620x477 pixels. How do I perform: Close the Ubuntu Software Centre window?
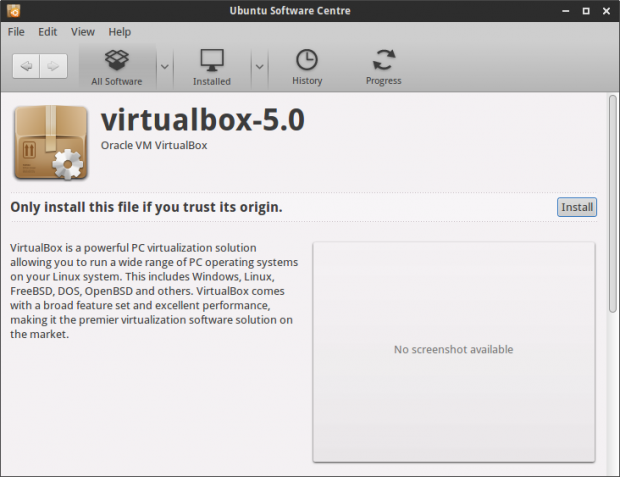pos(606,11)
